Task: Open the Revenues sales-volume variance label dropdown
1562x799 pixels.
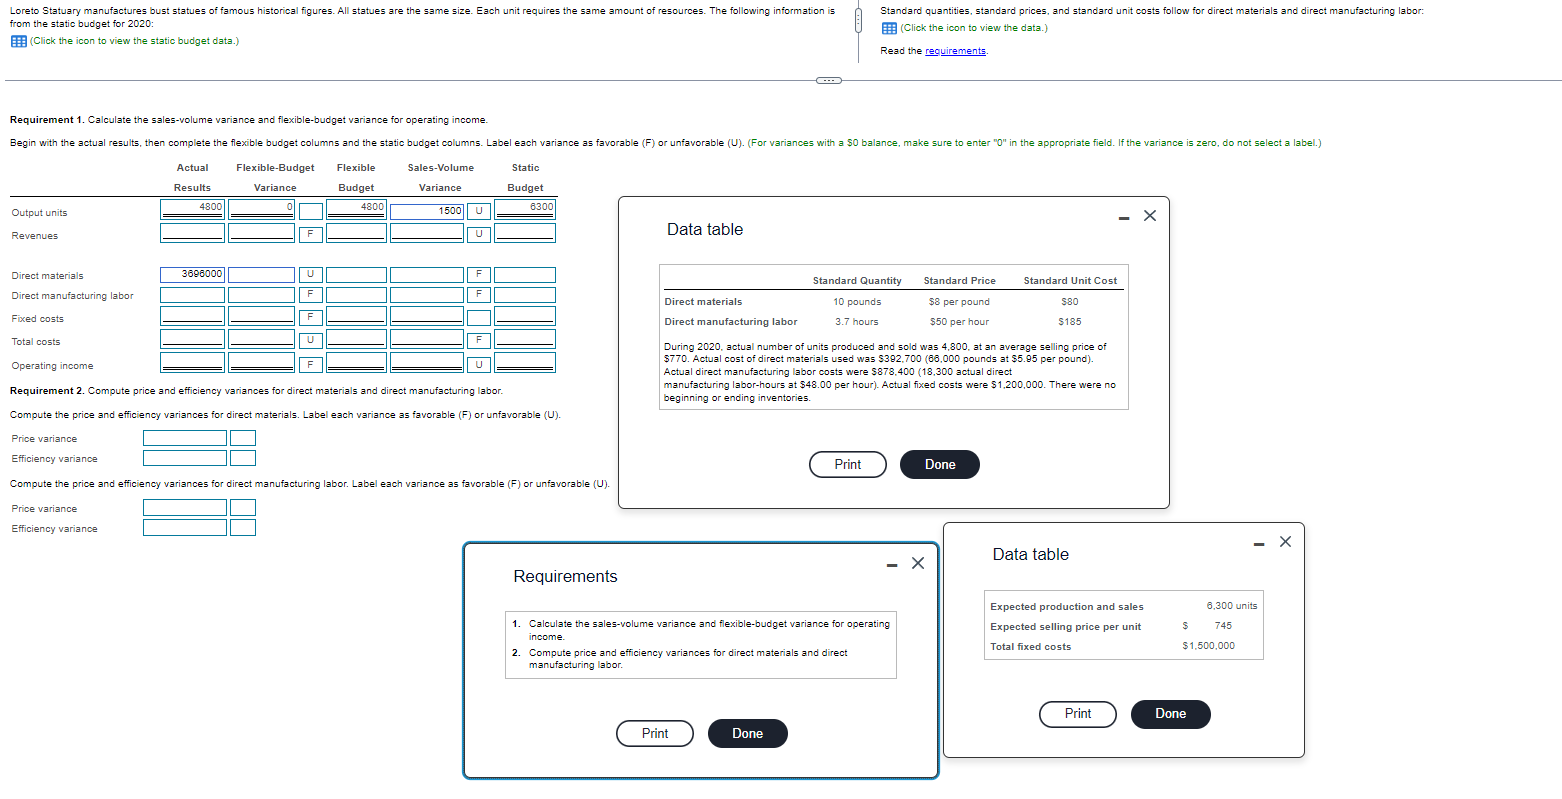Action: click(x=479, y=234)
